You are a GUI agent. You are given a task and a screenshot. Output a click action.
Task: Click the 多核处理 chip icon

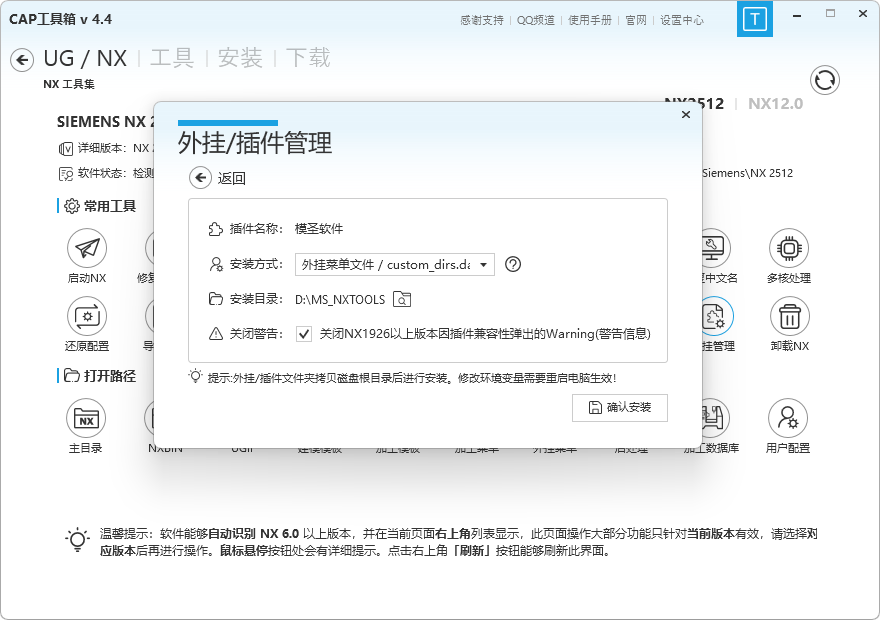789,248
